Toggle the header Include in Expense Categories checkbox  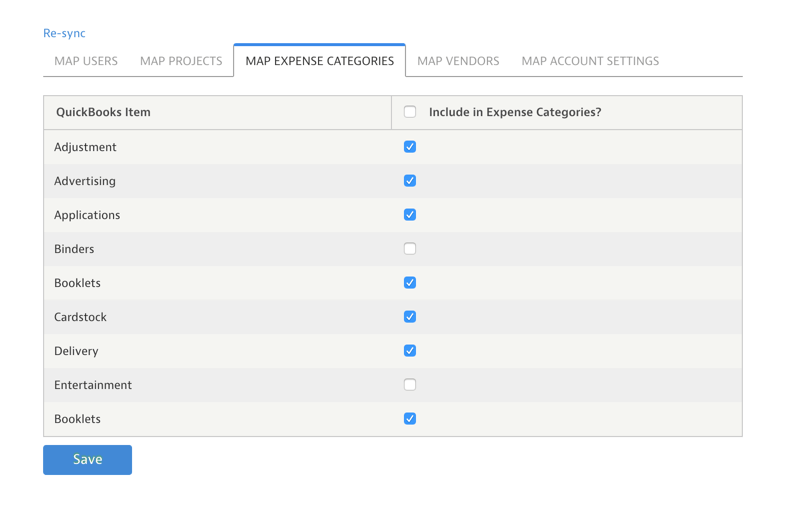coord(410,112)
